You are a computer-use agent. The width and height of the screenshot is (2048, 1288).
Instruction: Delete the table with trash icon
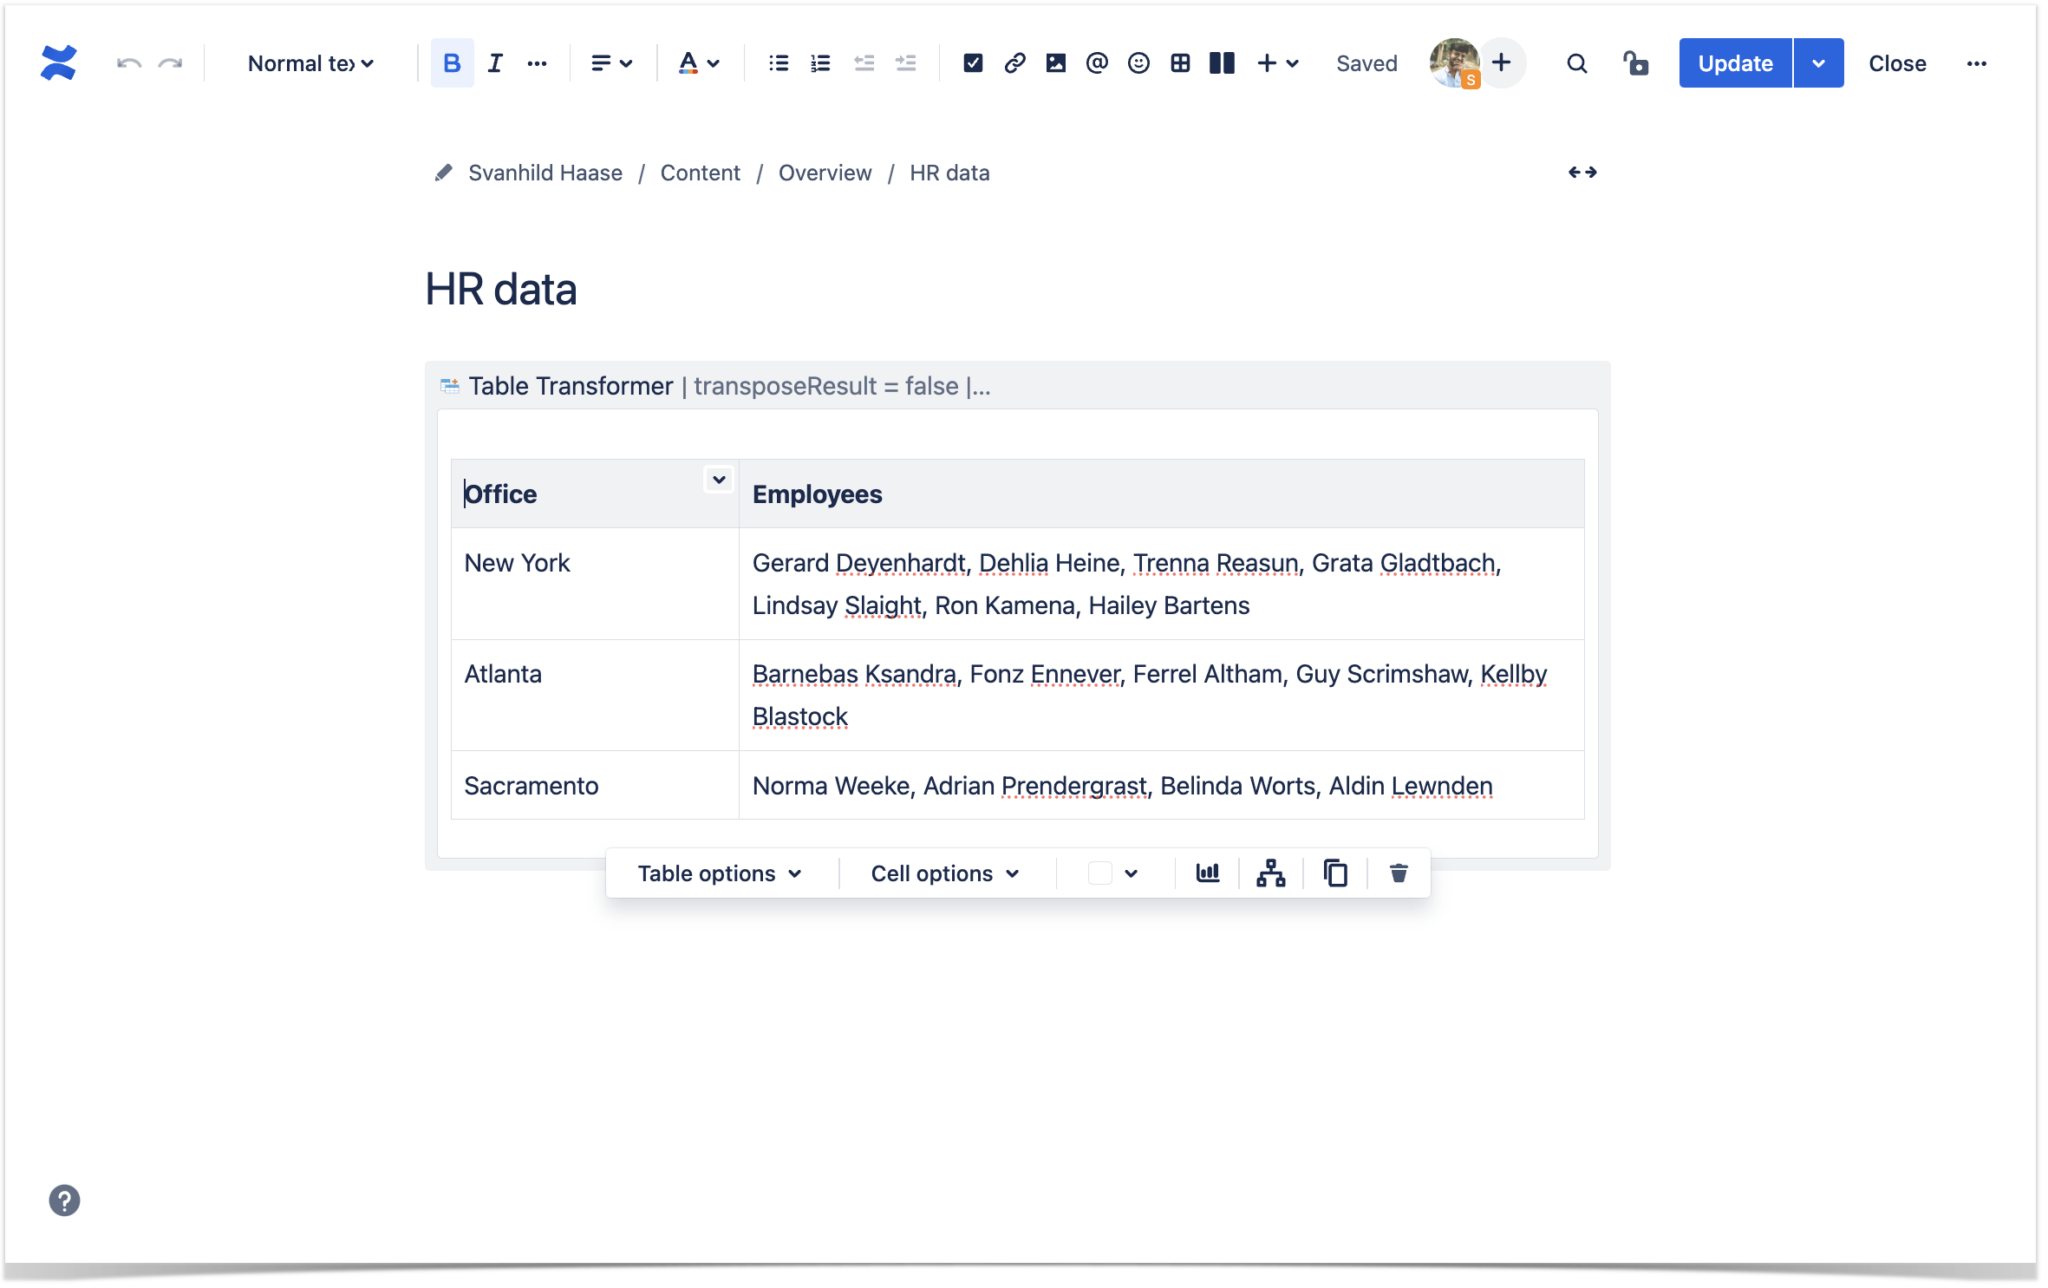1398,873
